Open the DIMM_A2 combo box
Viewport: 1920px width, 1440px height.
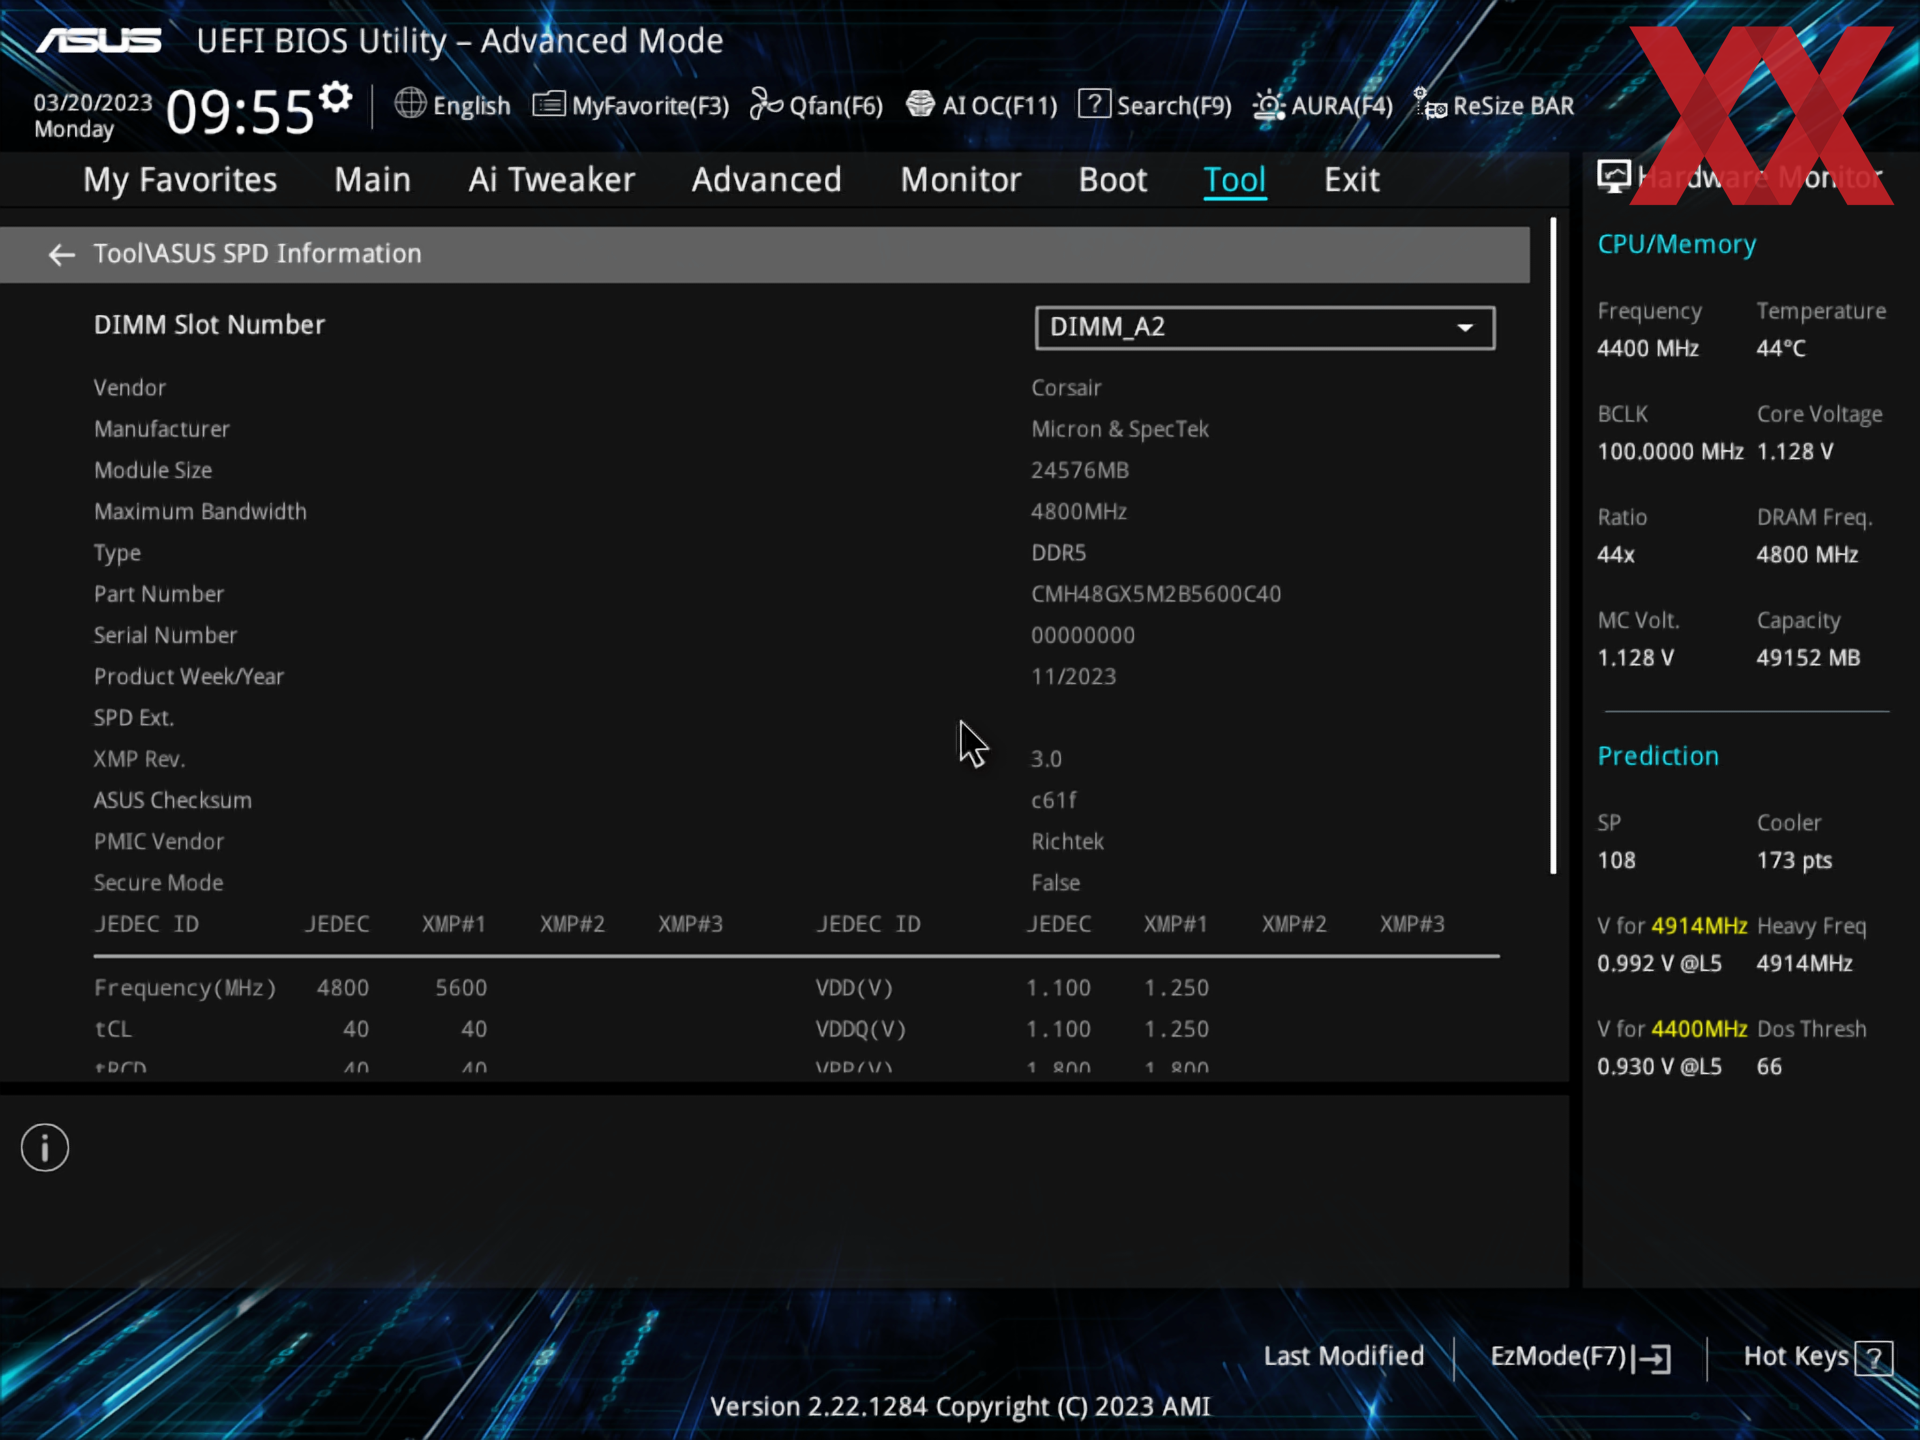coord(1265,328)
